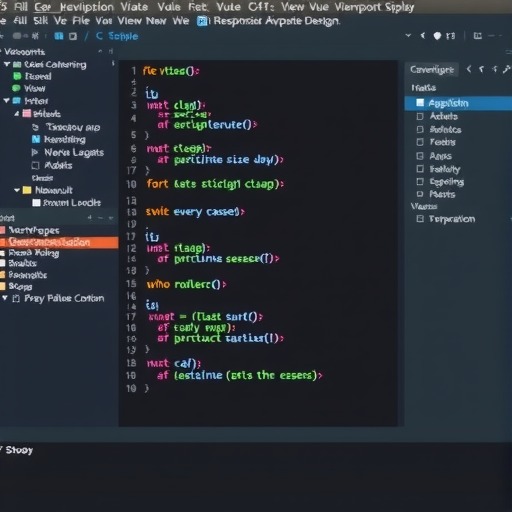Click the left chevron beside Cavenfigrs tab

click(x=469, y=69)
